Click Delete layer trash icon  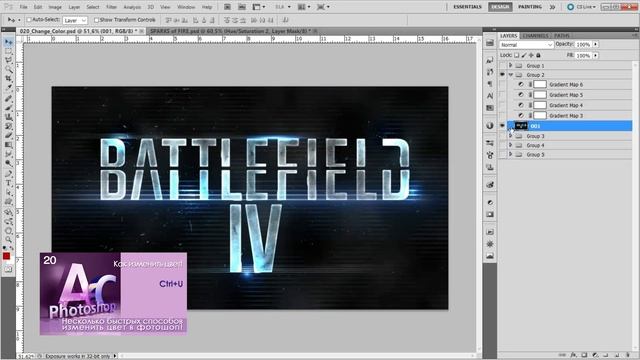pos(628,355)
